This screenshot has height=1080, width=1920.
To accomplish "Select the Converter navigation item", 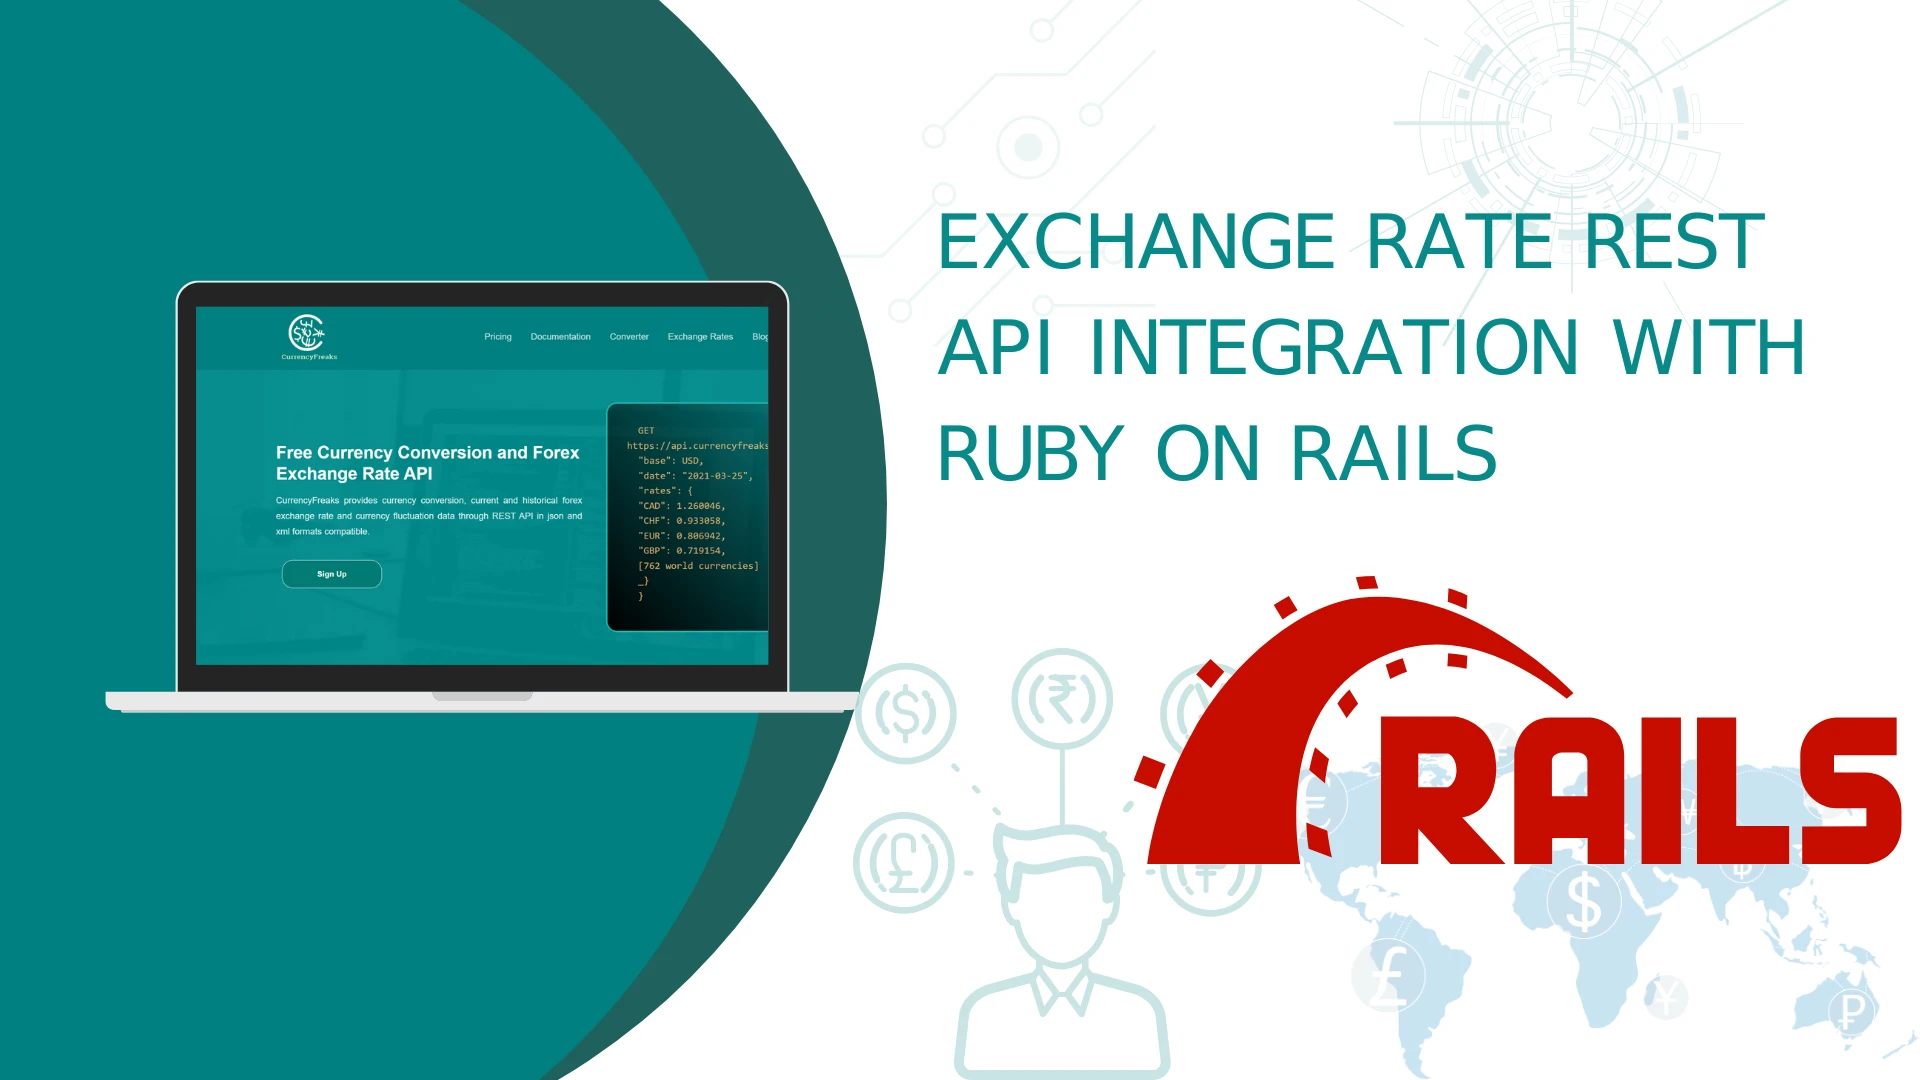I will (628, 336).
